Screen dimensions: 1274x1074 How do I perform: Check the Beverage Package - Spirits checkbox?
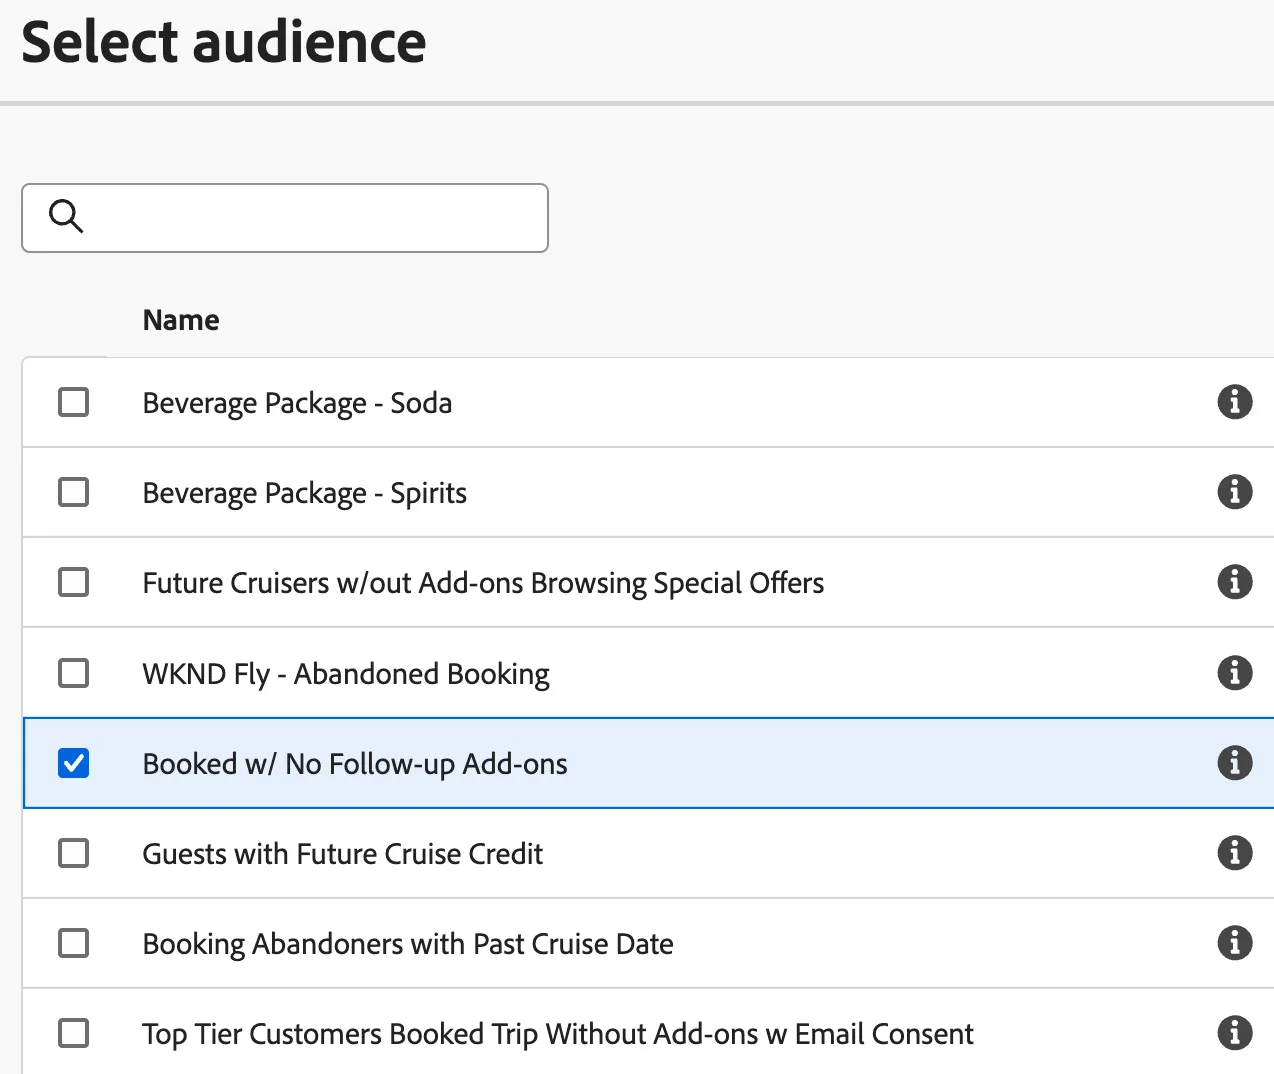(x=74, y=492)
